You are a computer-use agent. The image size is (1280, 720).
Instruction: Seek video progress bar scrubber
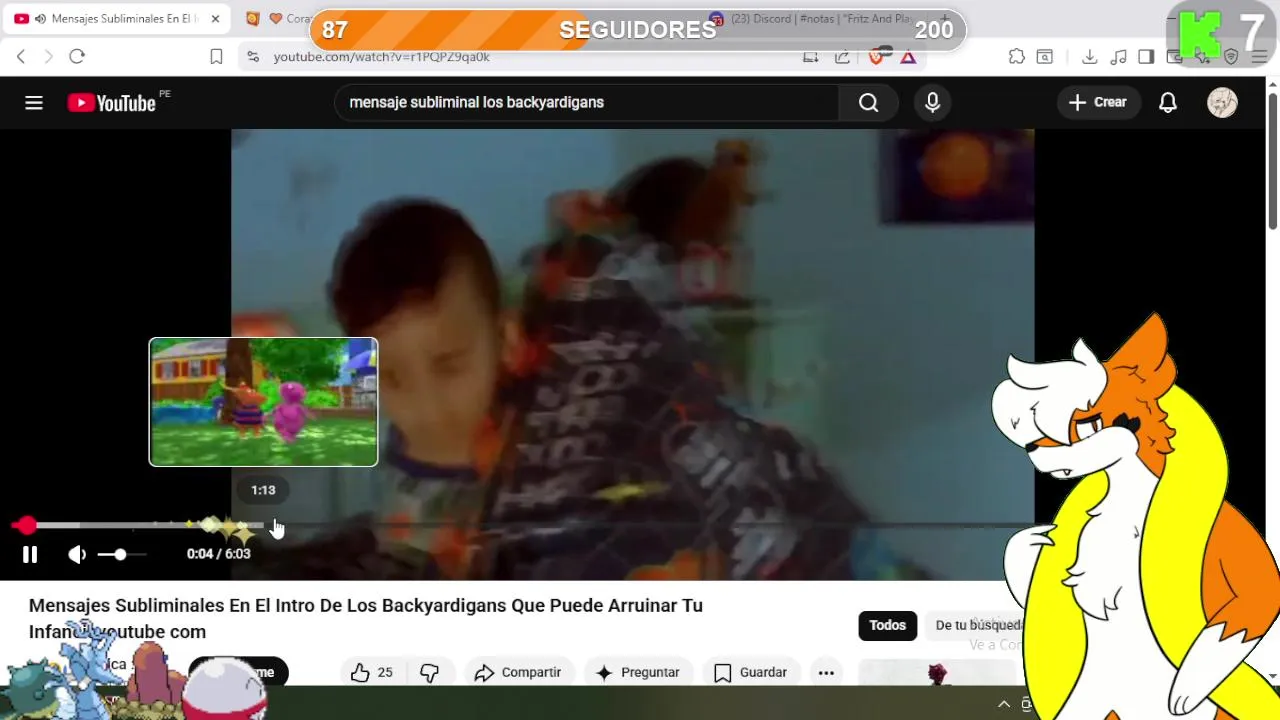[25, 525]
